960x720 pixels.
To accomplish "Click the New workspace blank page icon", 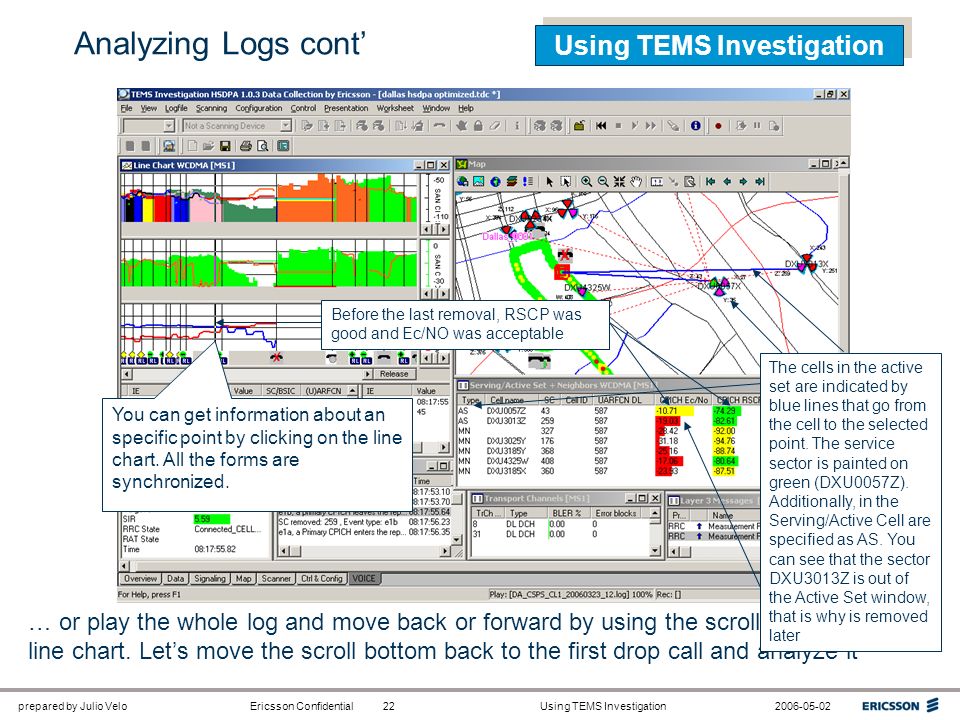I will [192, 146].
